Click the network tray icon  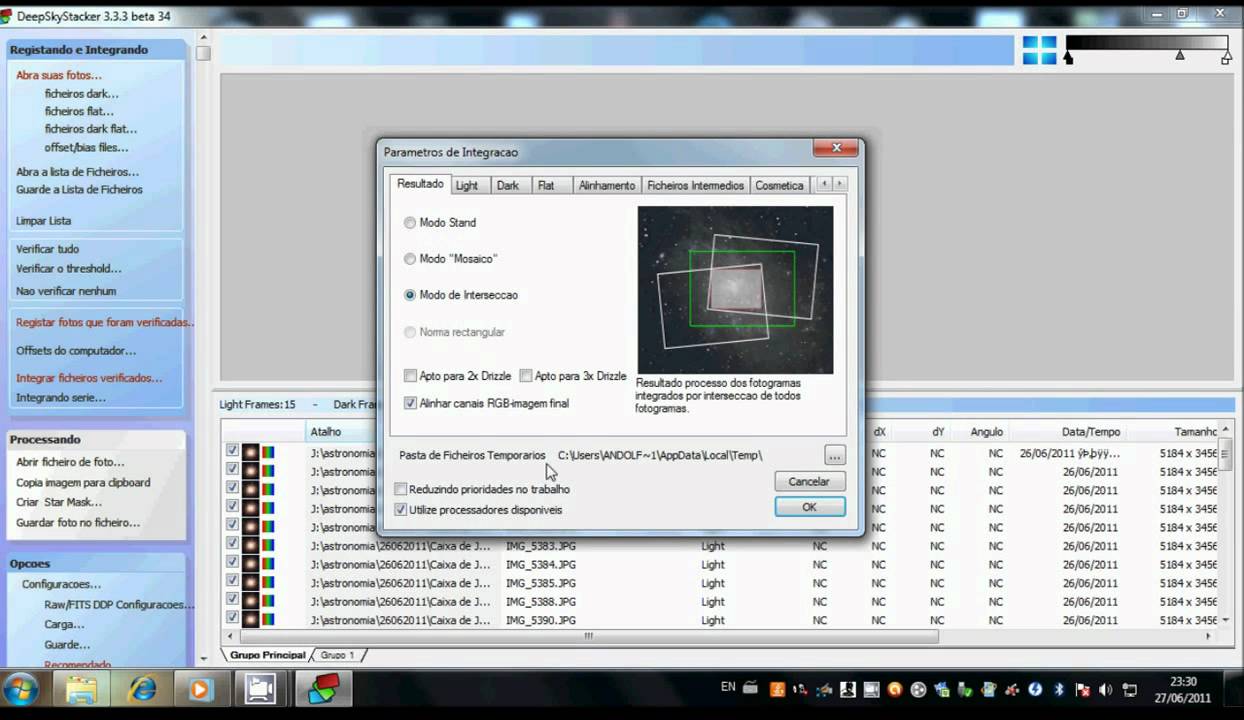[x=1129, y=690]
